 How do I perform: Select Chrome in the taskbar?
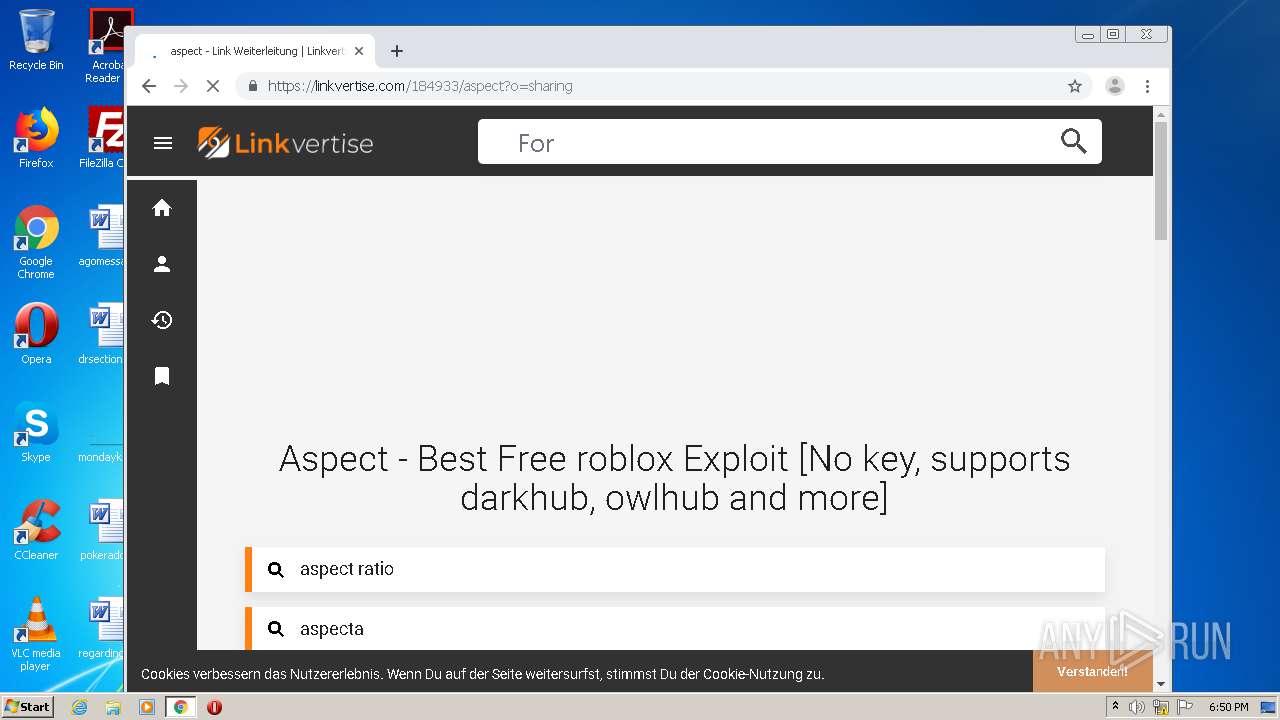click(x=180, y=707)
